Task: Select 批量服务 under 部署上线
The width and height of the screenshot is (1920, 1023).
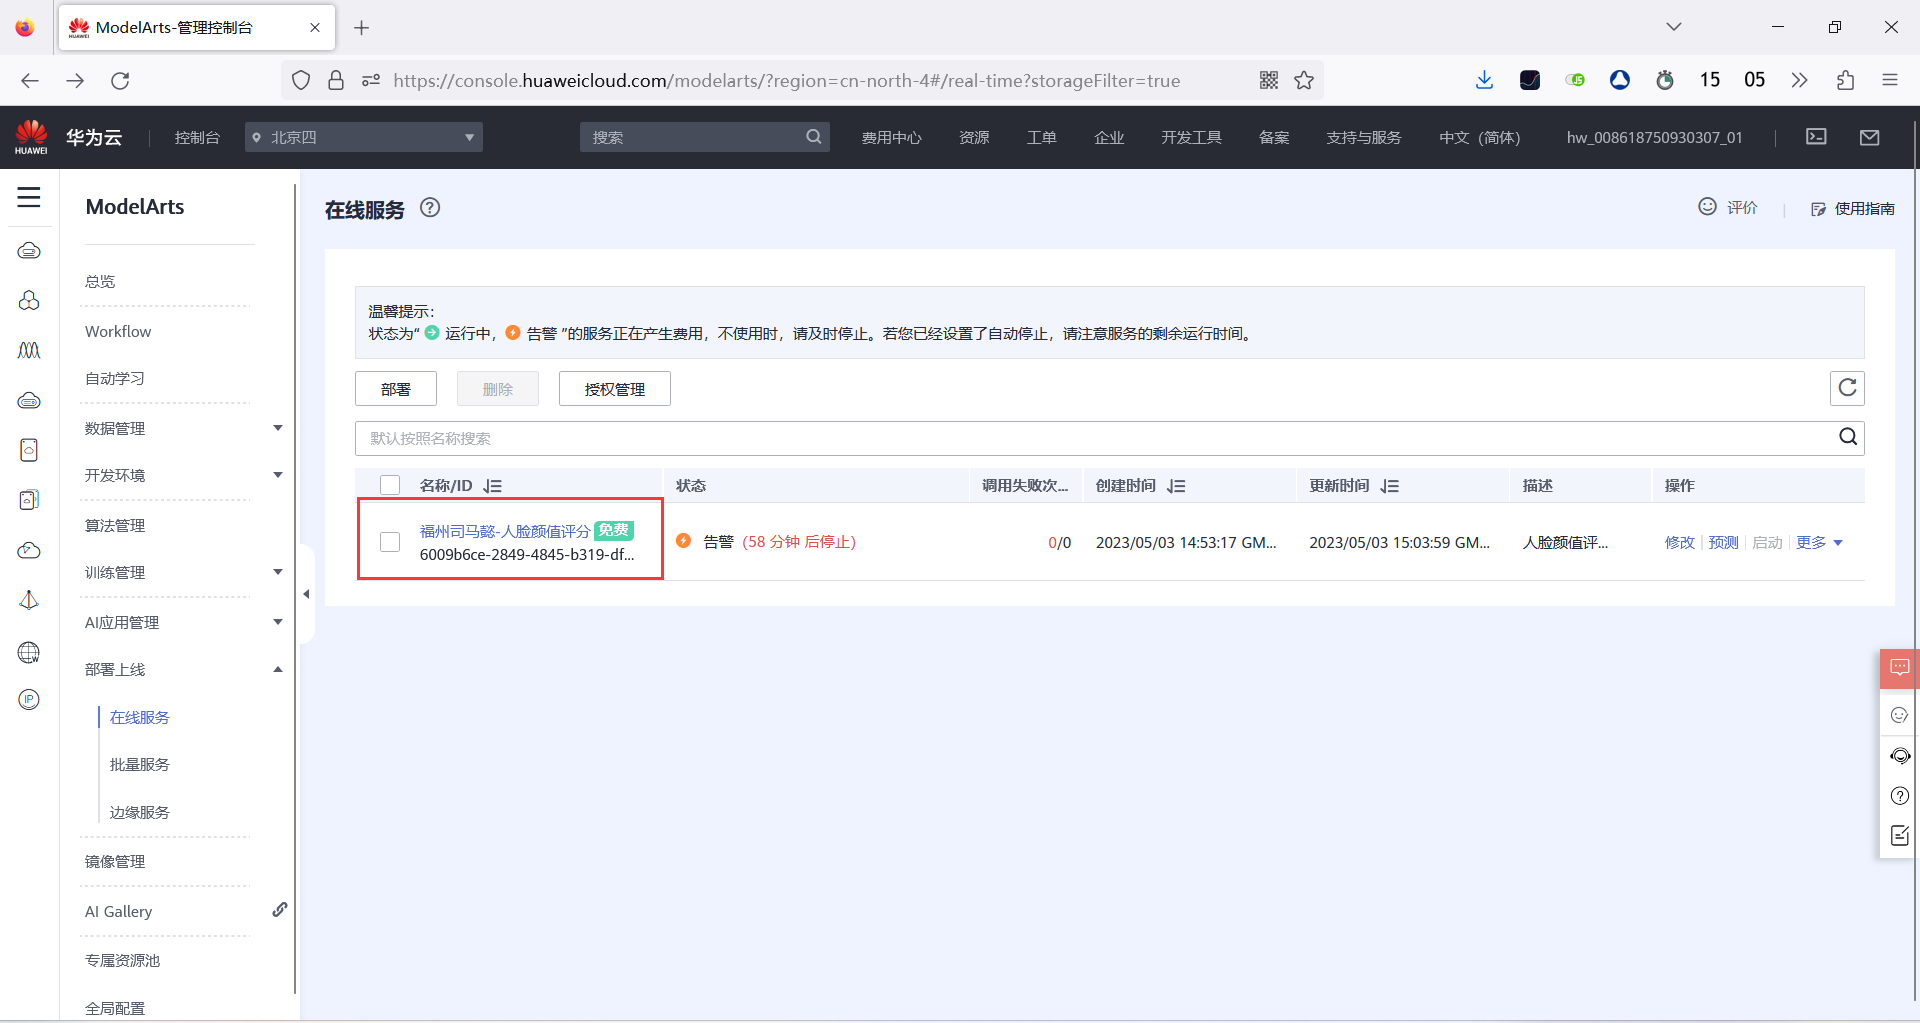Action: [x=140, y=764]
